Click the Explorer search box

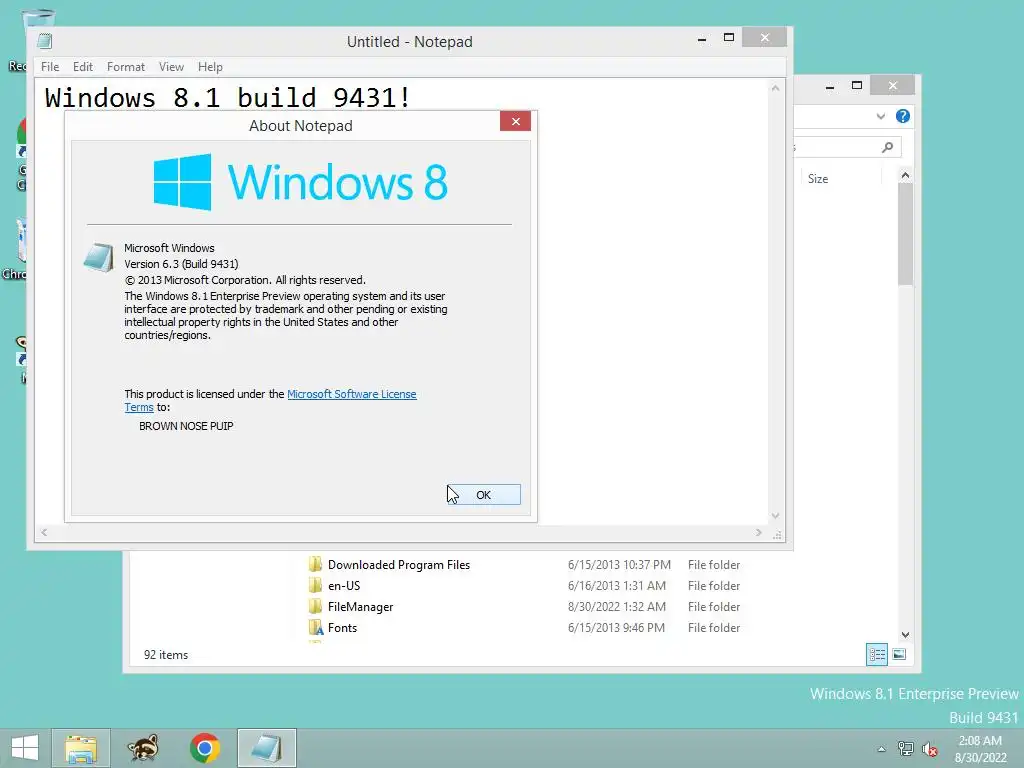pyautogui.click(x=848, y=148)
